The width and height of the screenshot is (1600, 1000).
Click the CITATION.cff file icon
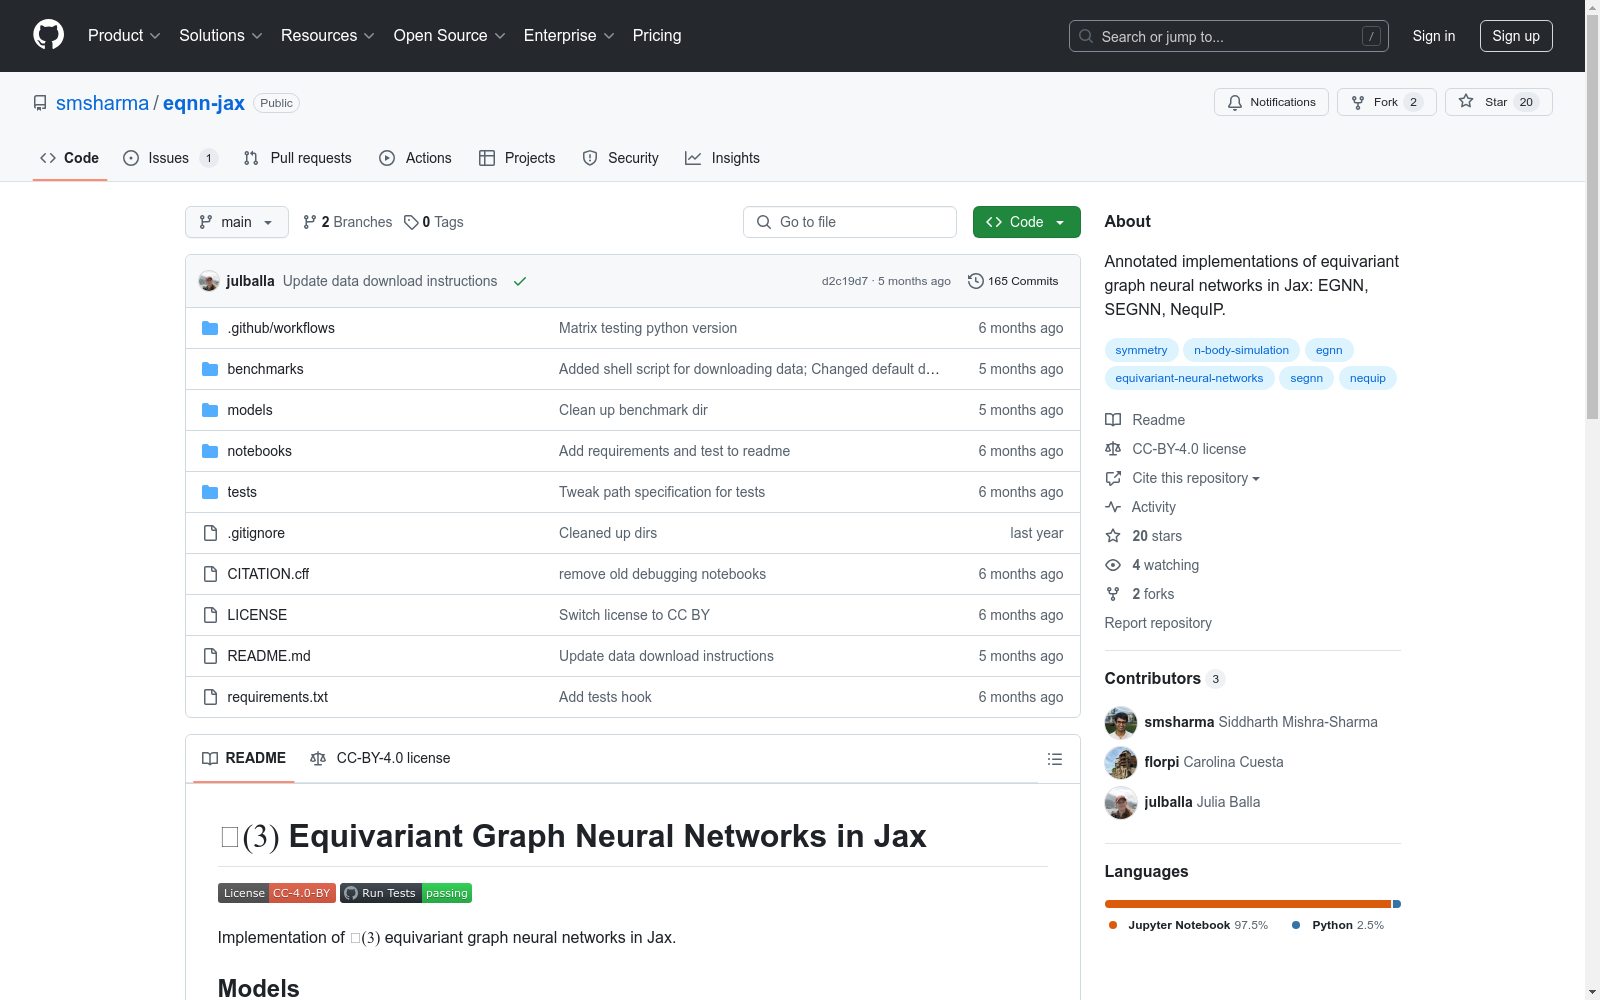click(210, 574)
